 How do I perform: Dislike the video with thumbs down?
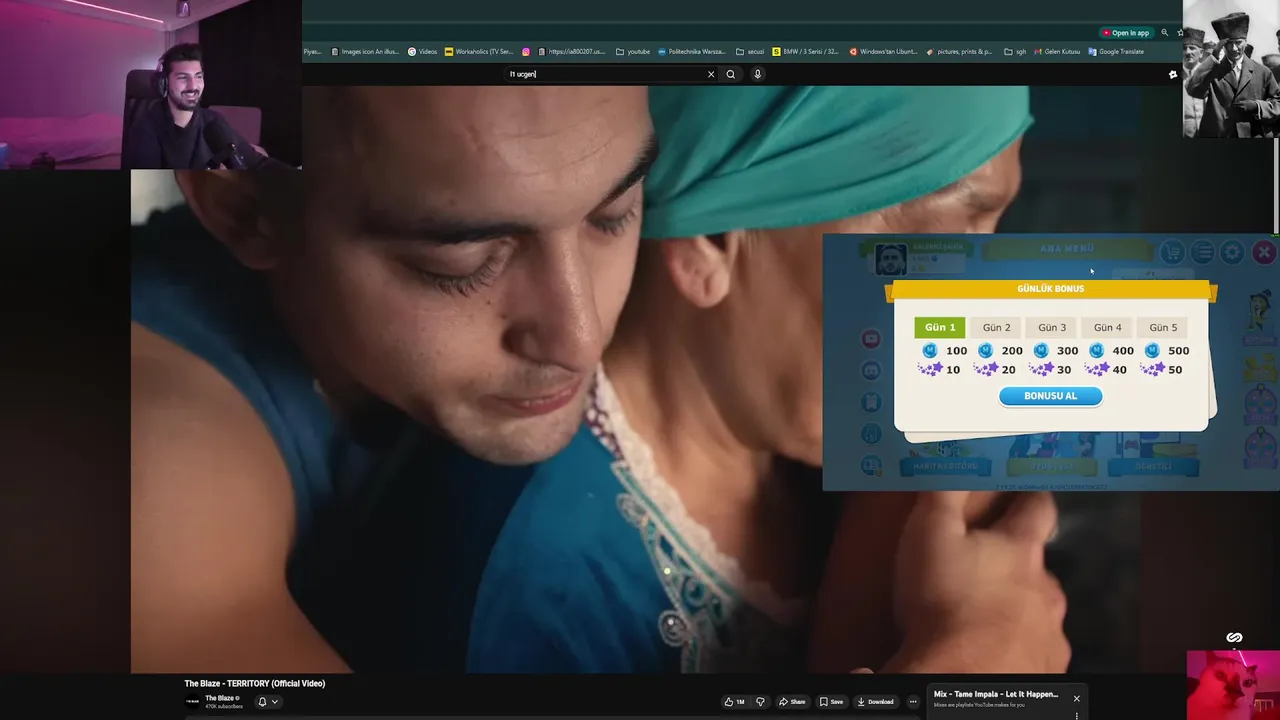760,702
